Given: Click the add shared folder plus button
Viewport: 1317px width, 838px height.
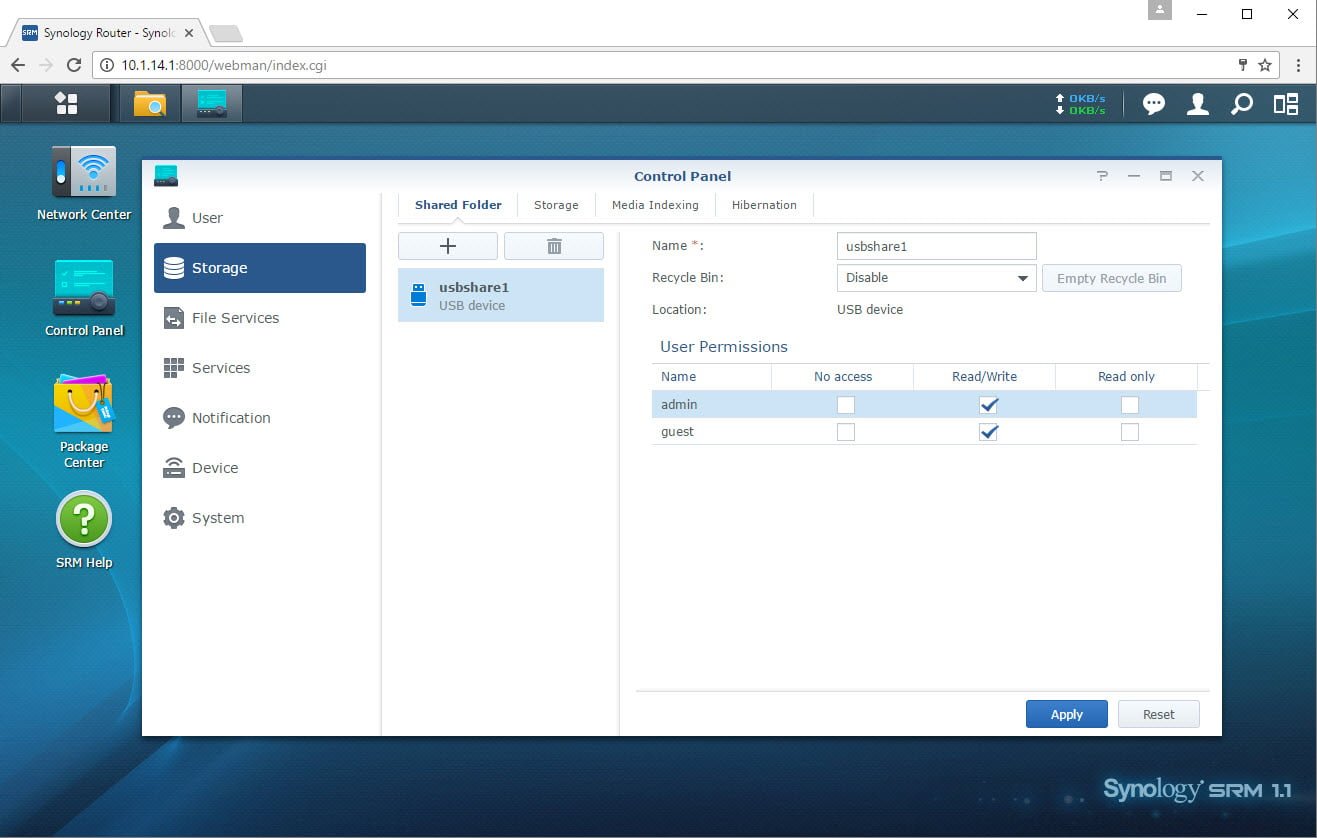Looking at the screenshot, I should pyautogui.click(x=448, y=246).
